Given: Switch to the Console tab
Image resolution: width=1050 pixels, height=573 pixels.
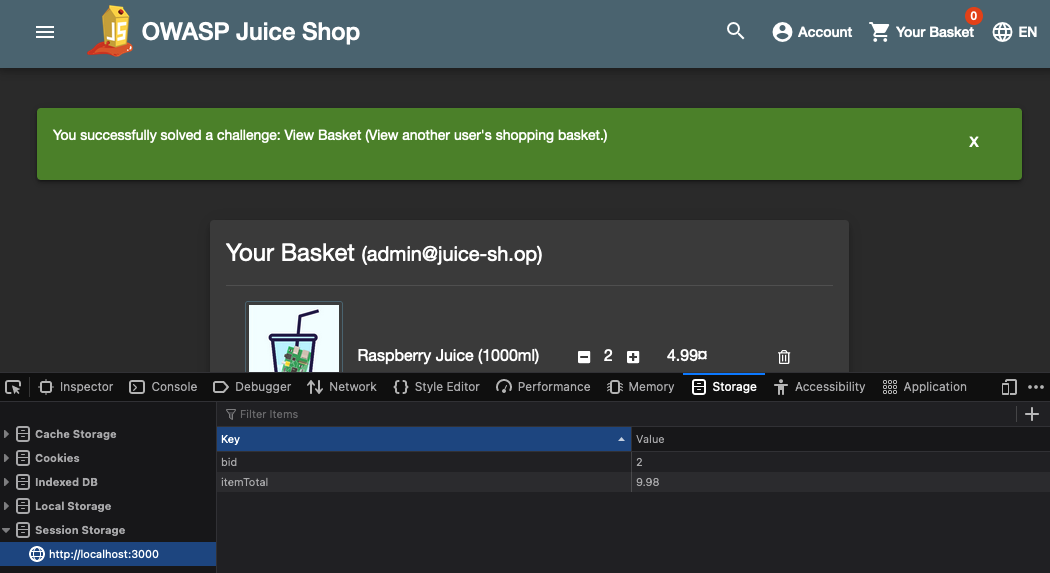Looking at the screenshot, I should [163, 387].
